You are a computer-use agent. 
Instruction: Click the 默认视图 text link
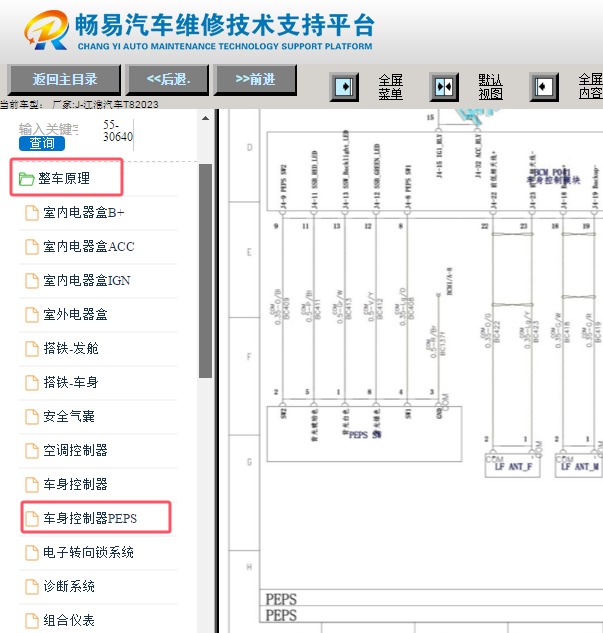[490, 87]
